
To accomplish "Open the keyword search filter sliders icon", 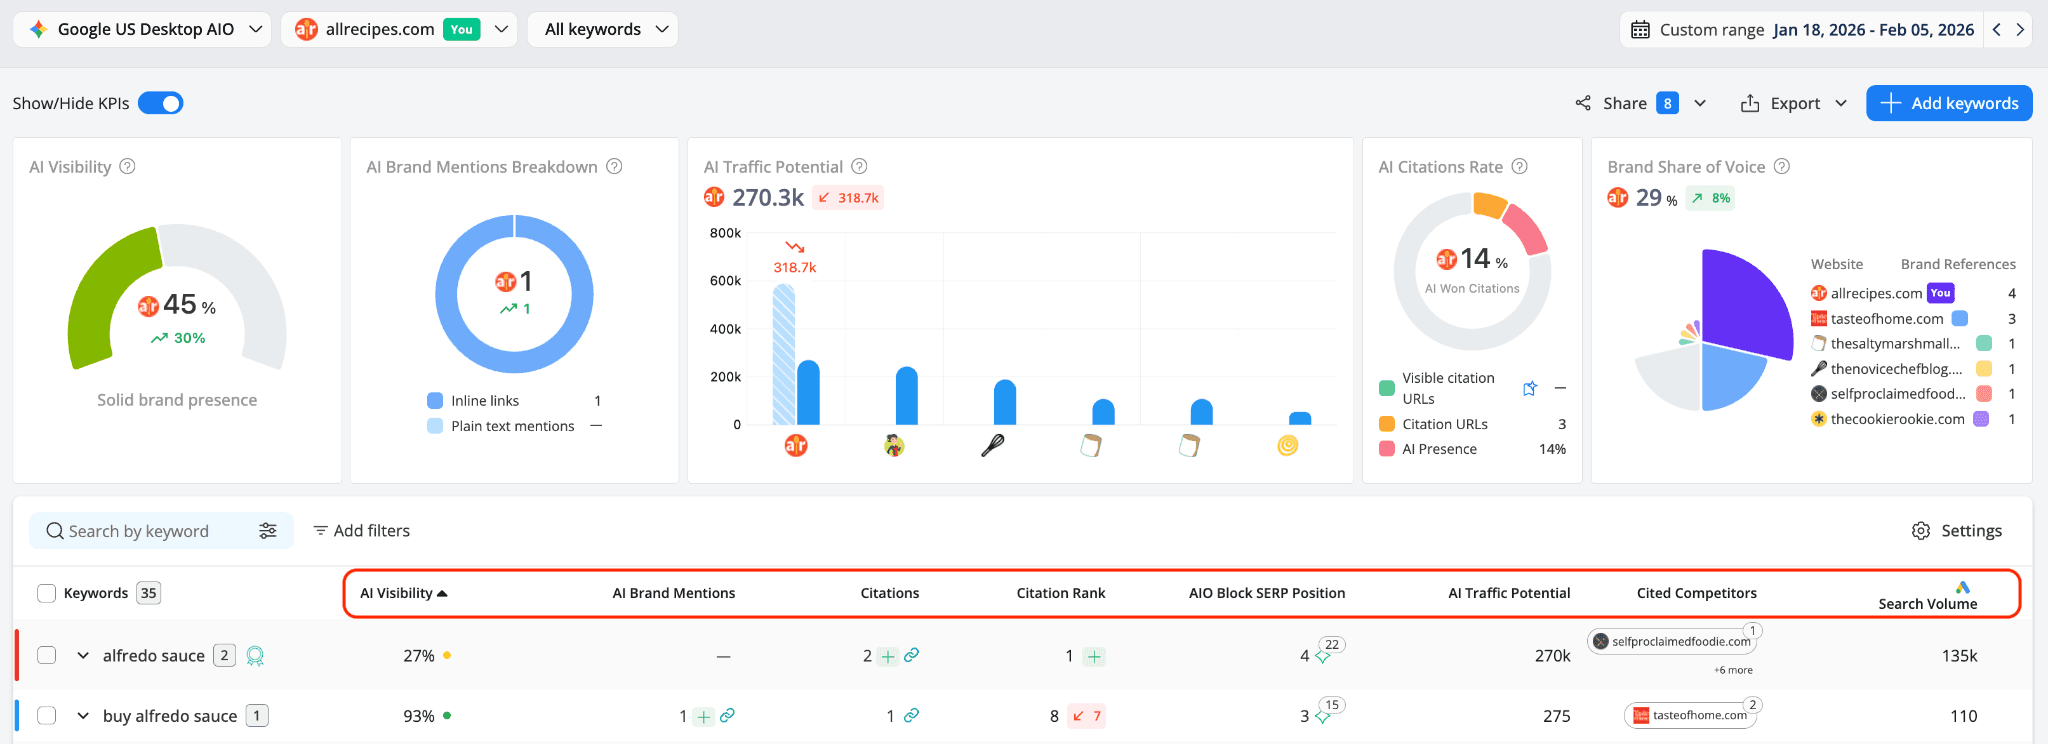I will tap(268, 531).
